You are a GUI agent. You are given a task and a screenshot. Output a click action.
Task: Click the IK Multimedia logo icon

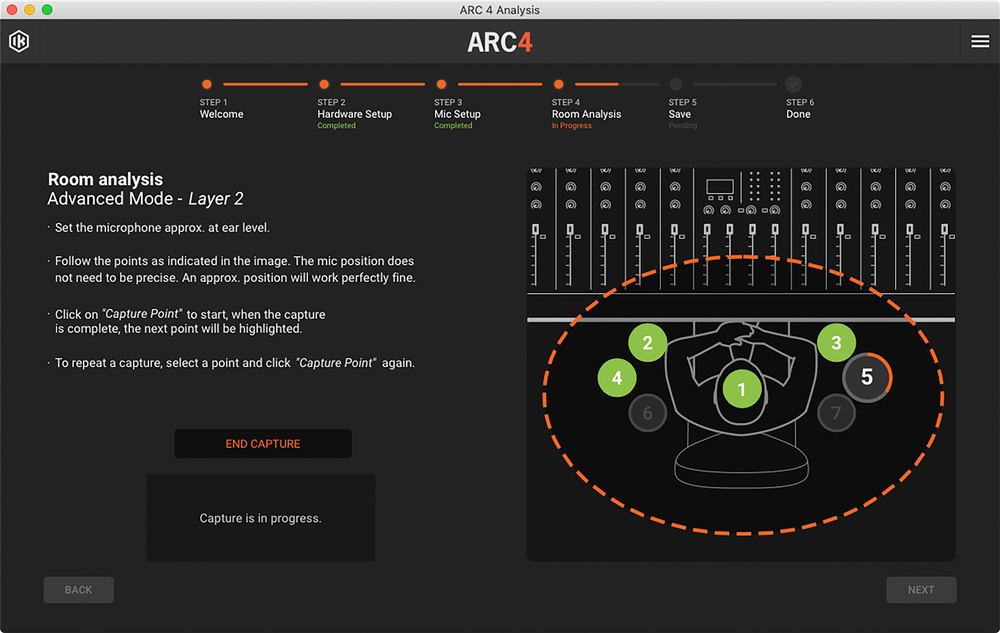[x=19, y=41]
